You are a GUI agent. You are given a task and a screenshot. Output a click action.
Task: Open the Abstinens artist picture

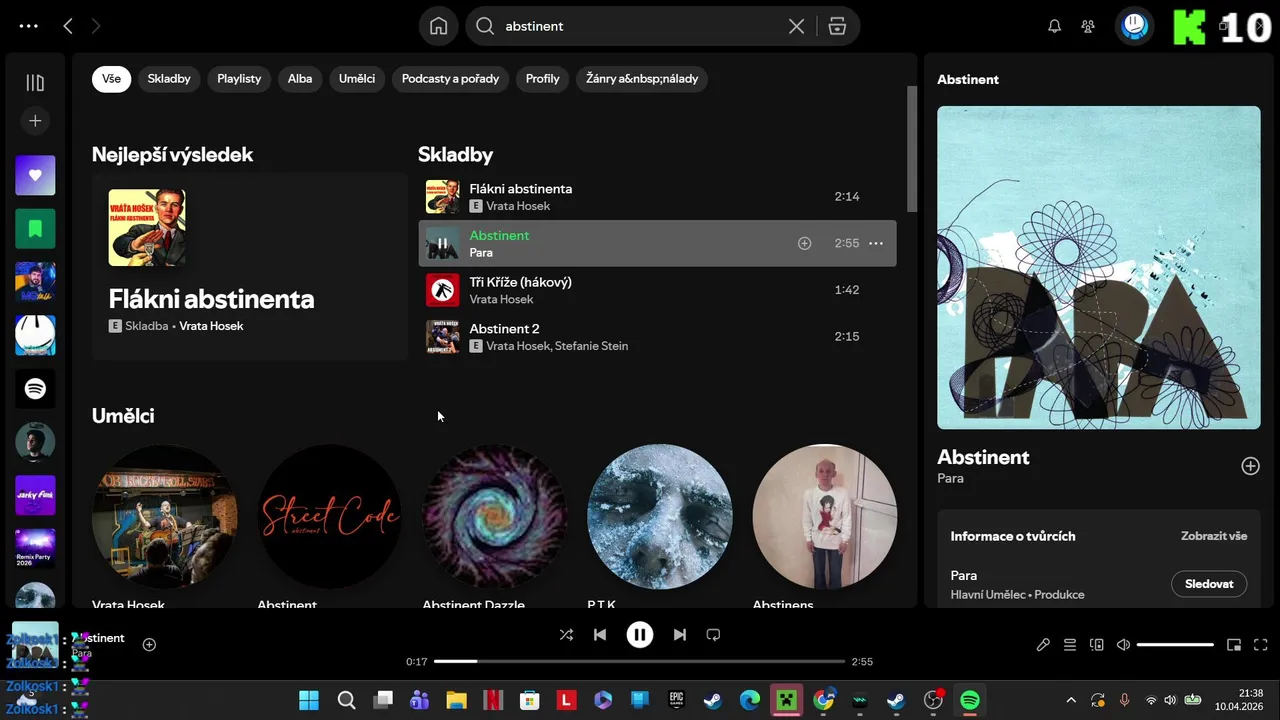(x=825, y=517)
